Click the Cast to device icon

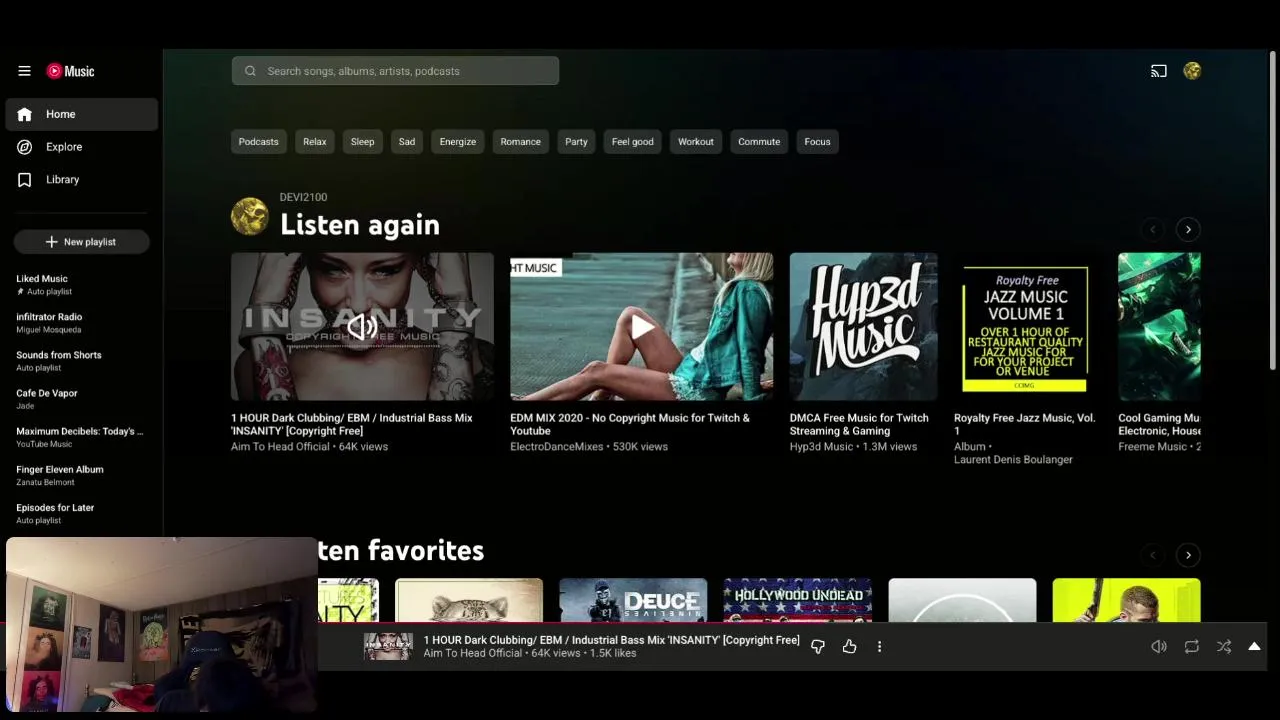point(1159,71)
